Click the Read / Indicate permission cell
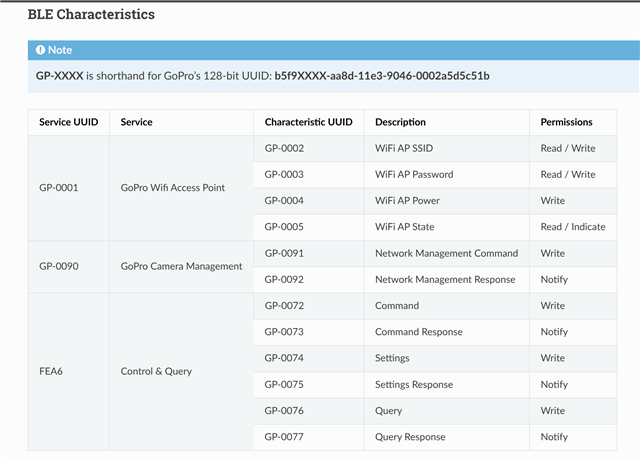 tap(573, 227)
